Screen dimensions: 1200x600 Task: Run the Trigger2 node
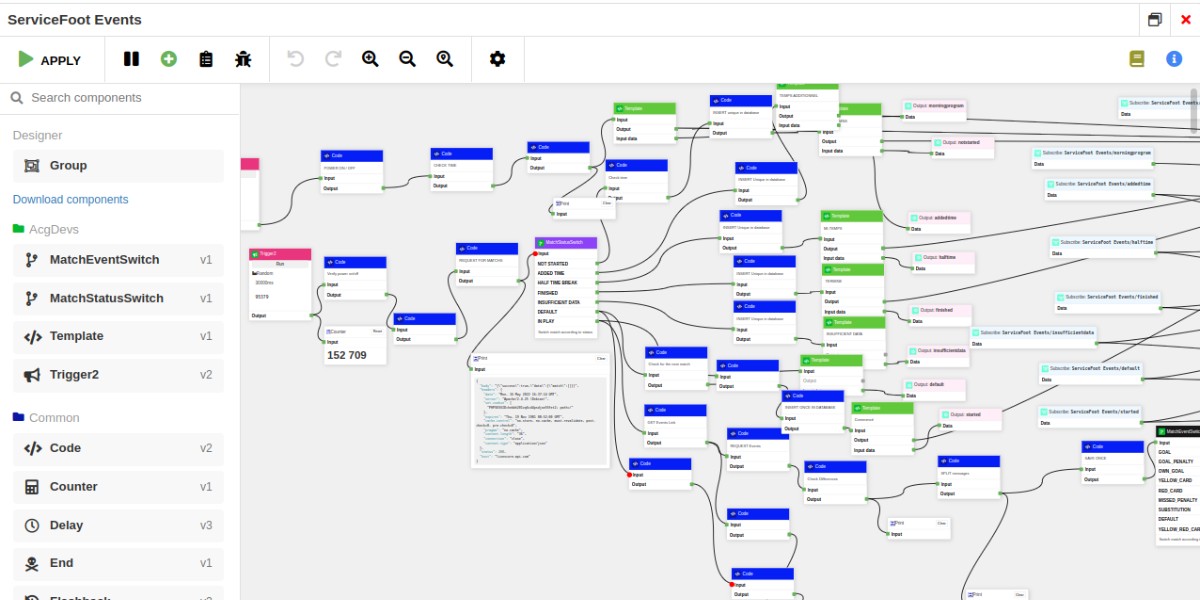279,264
